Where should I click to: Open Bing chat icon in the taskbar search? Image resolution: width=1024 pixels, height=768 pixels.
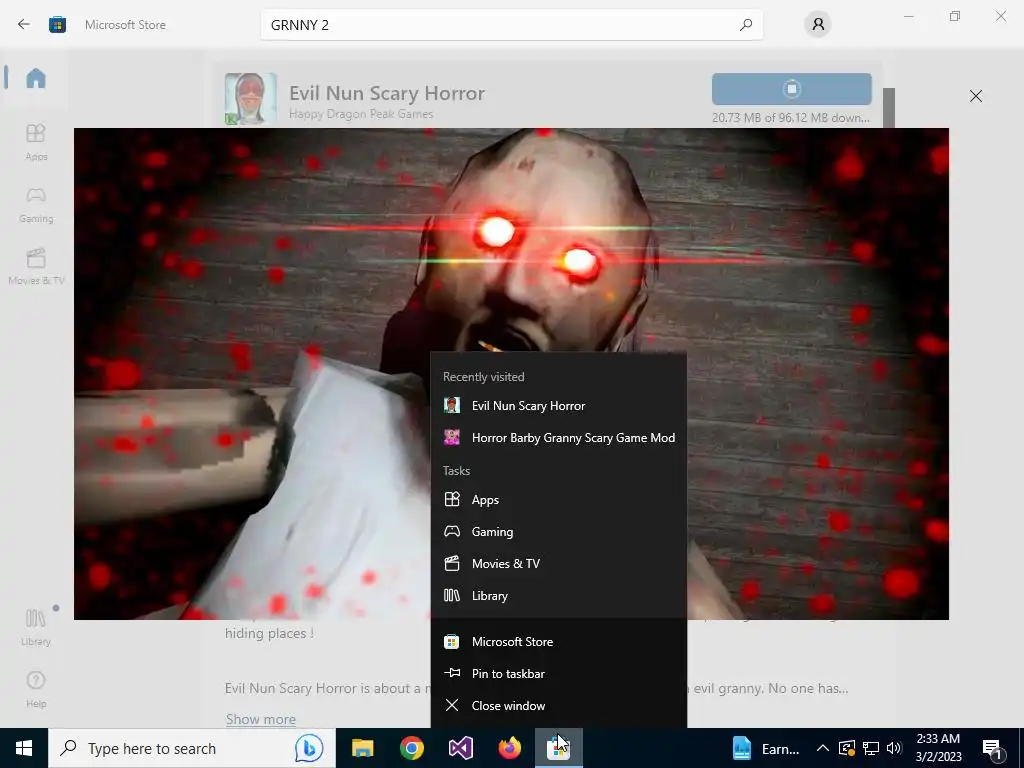click(309, 748)
